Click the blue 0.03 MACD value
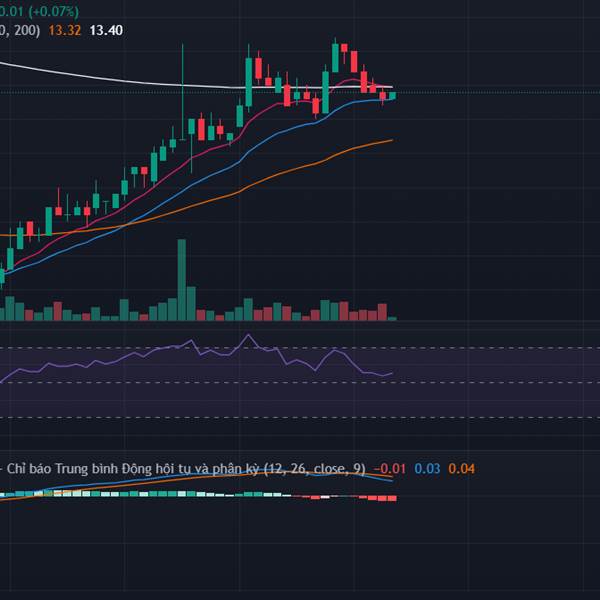600x600 pixels. pos(427,469)
